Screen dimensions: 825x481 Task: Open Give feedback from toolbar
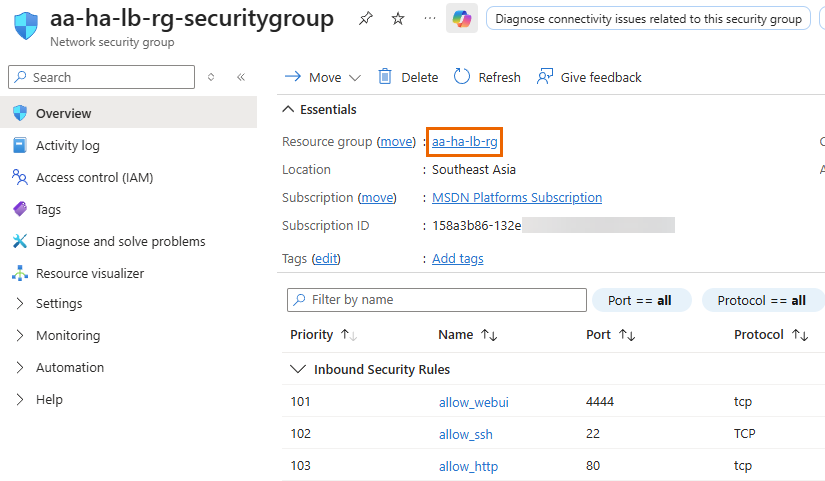[x=589, y=77]
